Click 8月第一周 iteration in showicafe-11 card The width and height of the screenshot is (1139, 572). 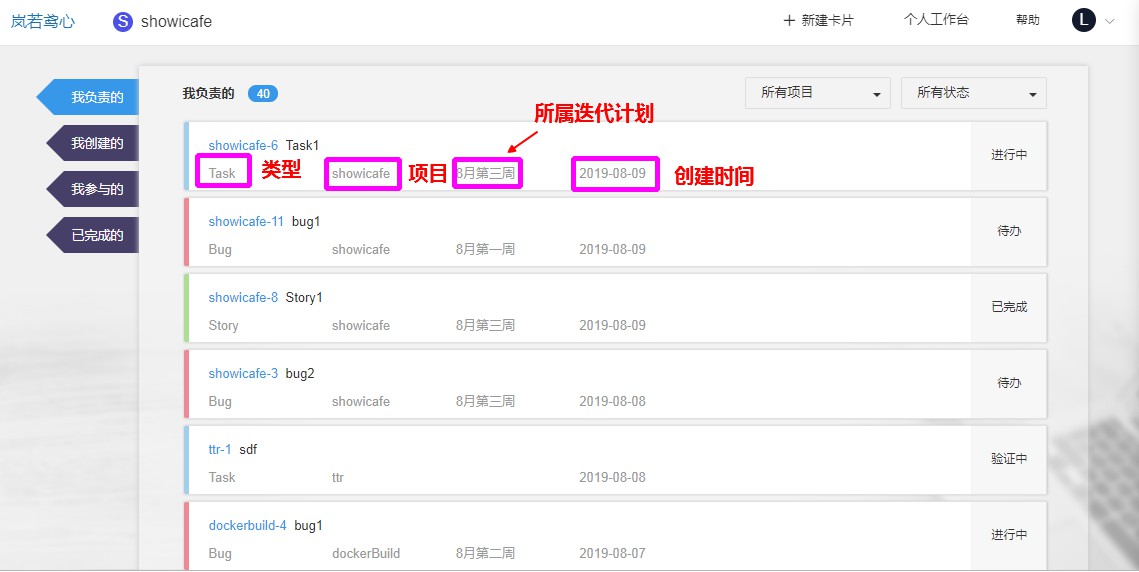(485, 249)
